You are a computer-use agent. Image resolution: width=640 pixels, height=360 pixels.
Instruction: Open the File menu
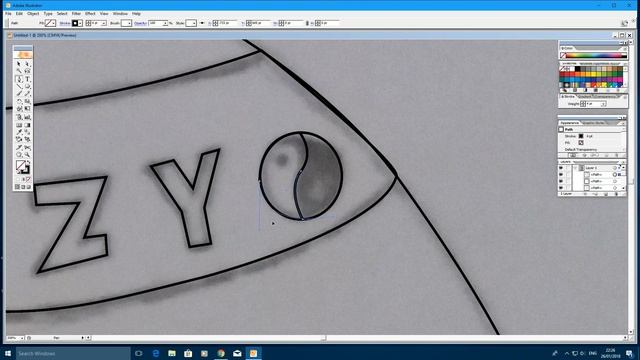point(8,13)
